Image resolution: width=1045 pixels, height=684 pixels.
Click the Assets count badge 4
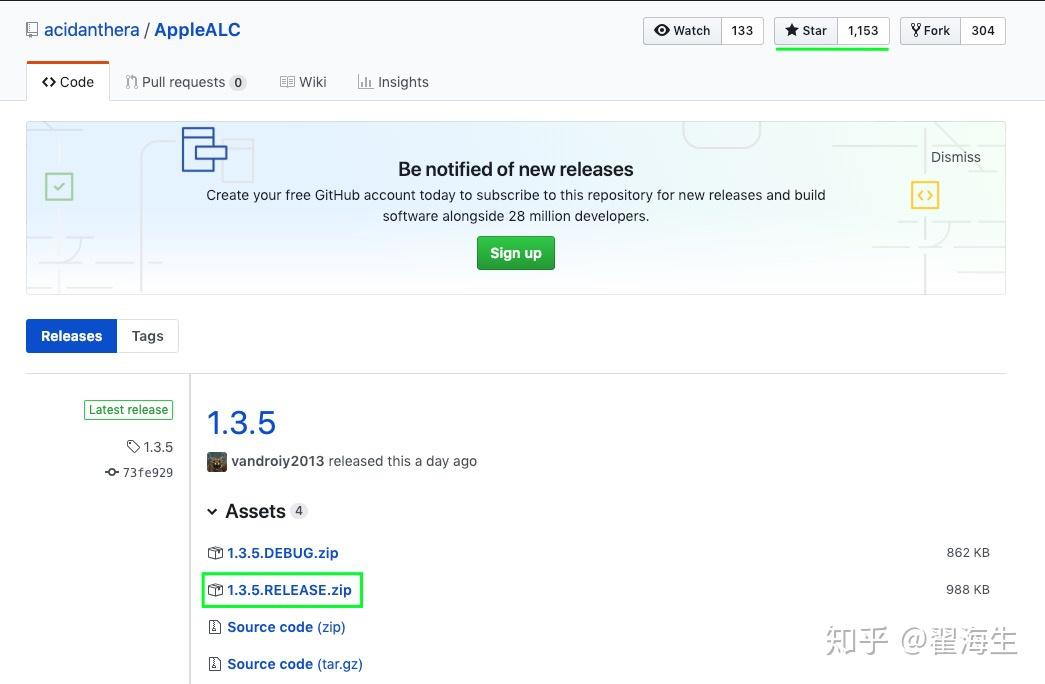pos(299,511)
